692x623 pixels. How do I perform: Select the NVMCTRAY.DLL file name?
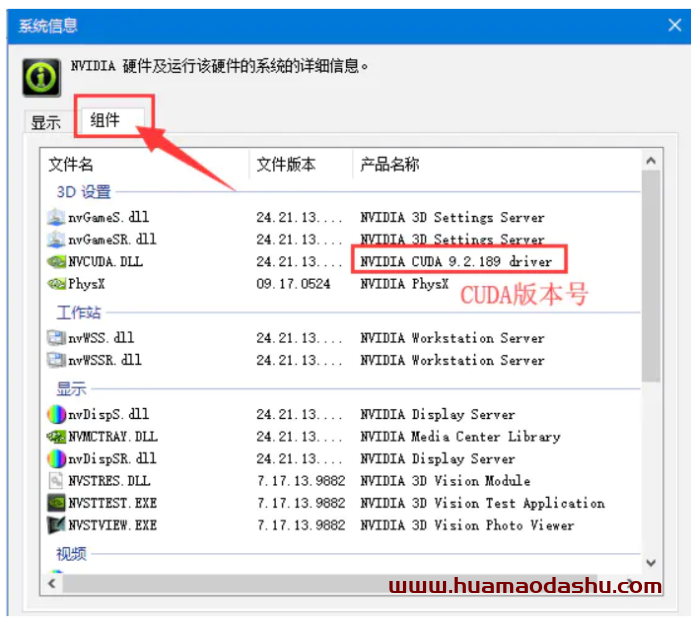pos(113,437)
